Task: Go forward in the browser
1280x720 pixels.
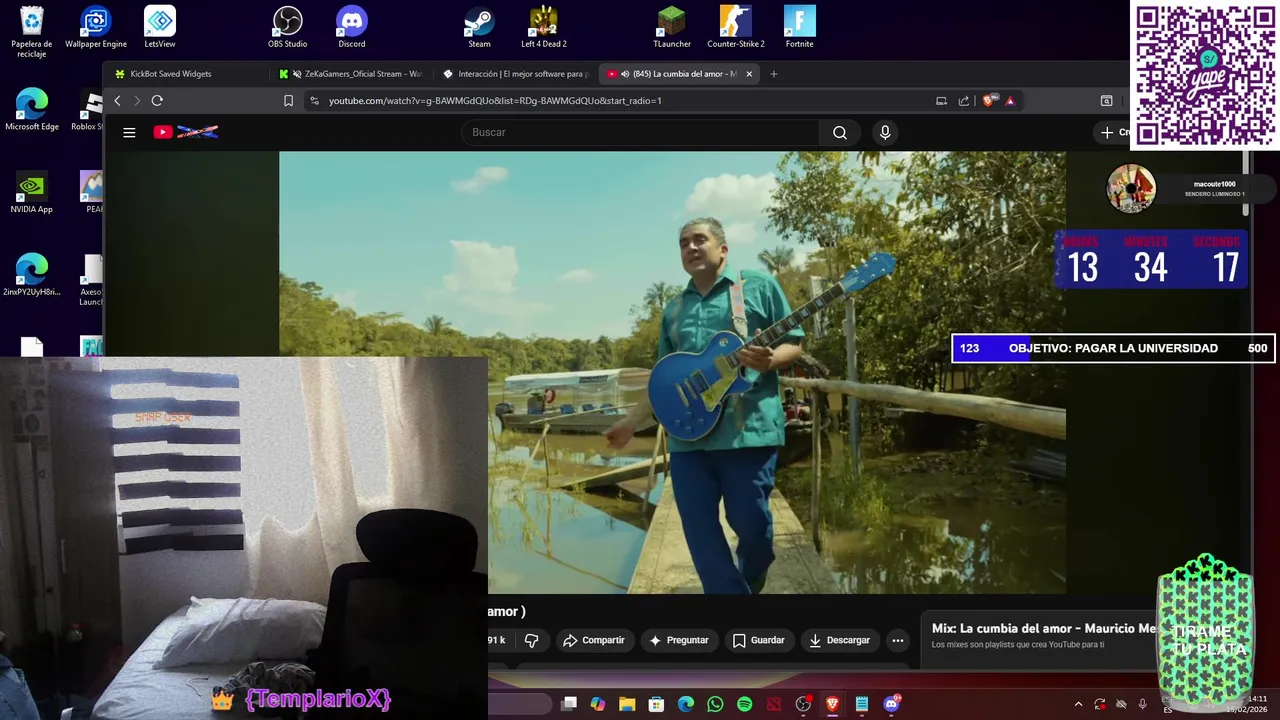Action: 137,101
